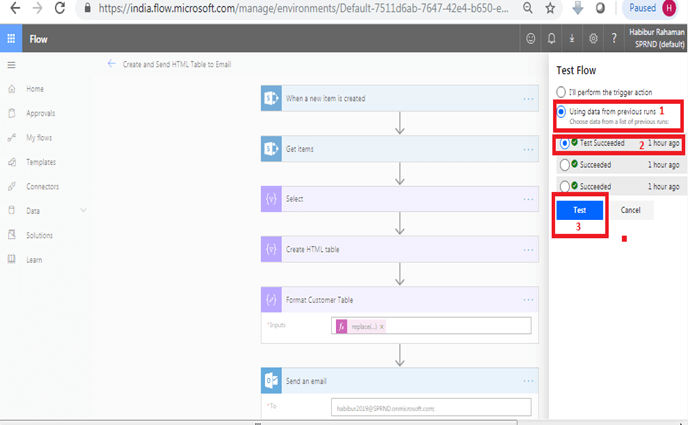
Task: Click the browser extension download arrow icon
Action: [x=578, y=8]
